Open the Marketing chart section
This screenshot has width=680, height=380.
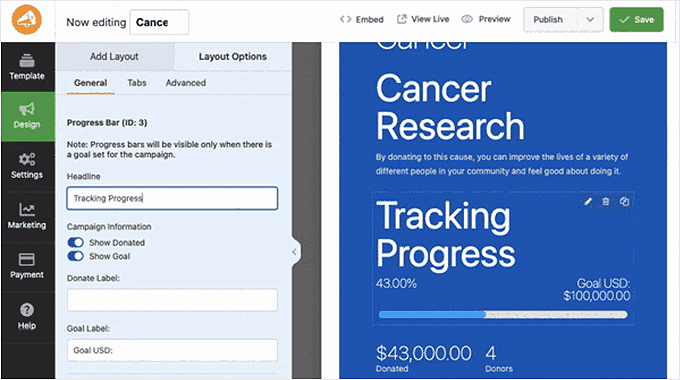coord(27,216)
